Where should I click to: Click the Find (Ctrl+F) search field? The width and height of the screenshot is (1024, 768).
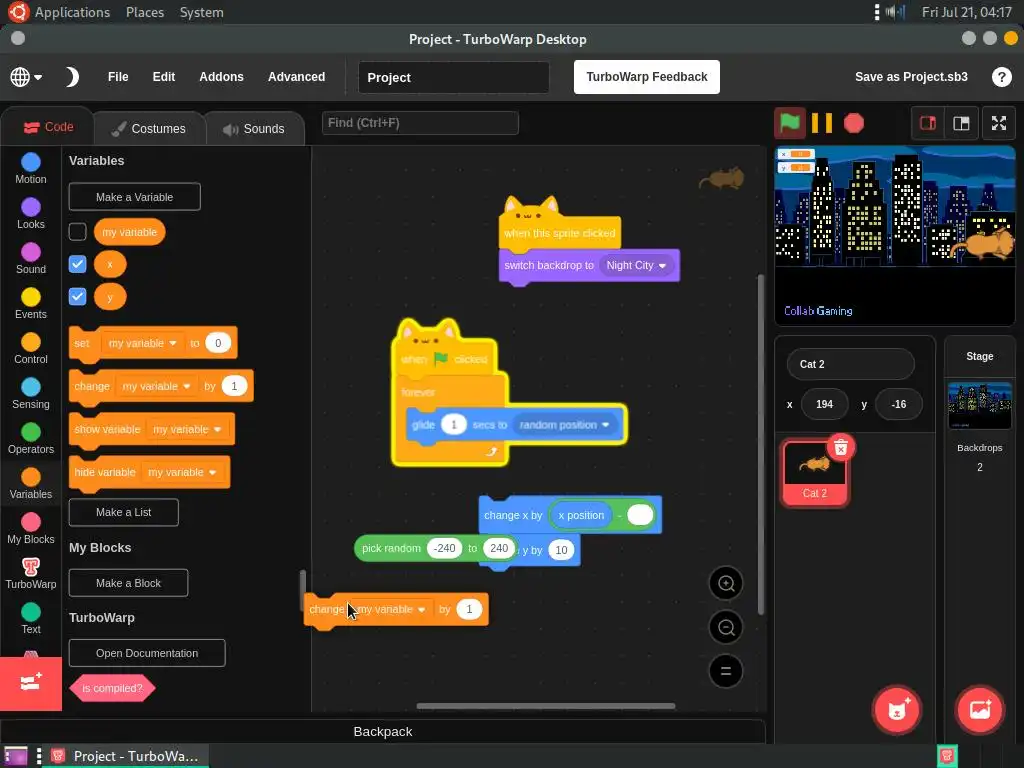(420, 123)
